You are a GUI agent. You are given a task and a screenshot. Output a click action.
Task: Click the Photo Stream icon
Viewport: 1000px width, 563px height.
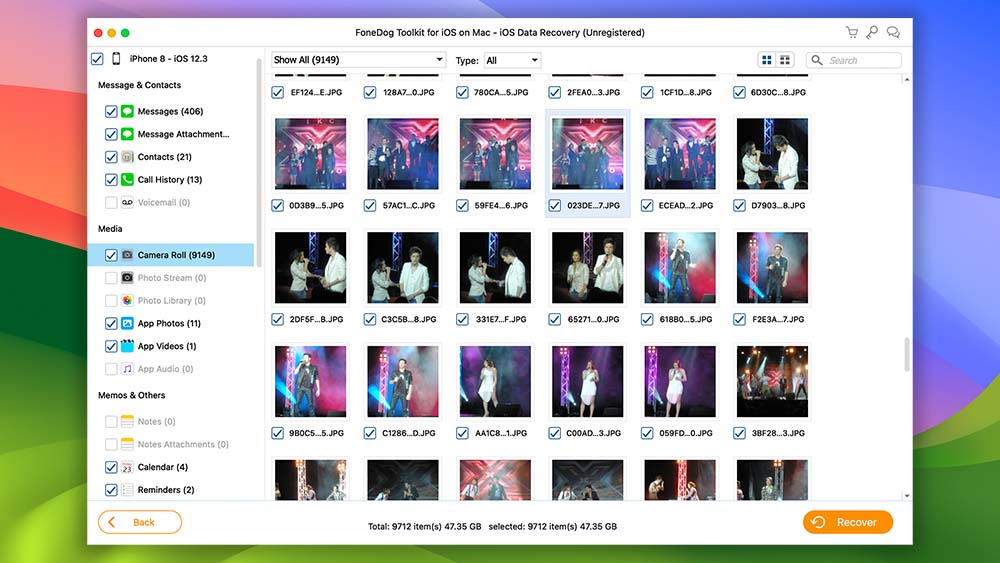click(127, 278)
